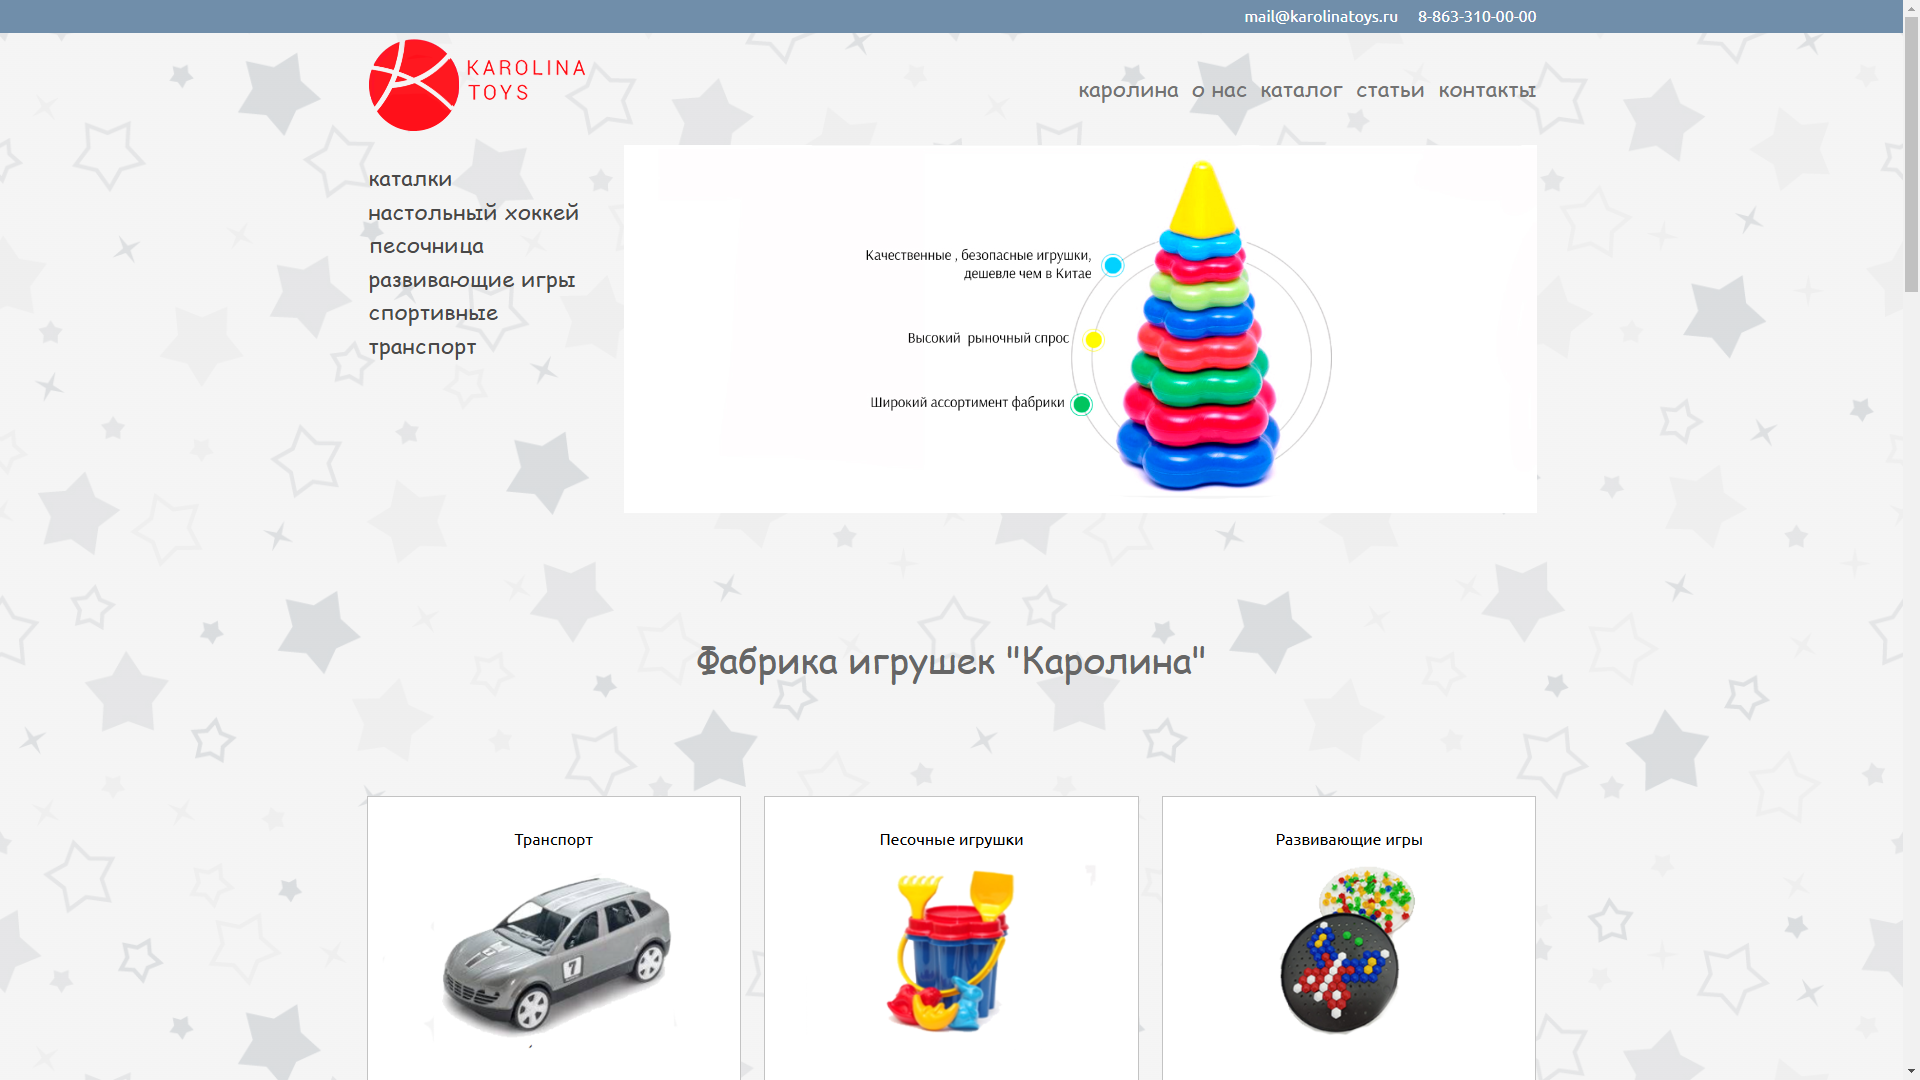Open the mail@karolinatoys.ru email link
The width and height of the screenshot is (1920, 1080).
tap(1321, 16)
